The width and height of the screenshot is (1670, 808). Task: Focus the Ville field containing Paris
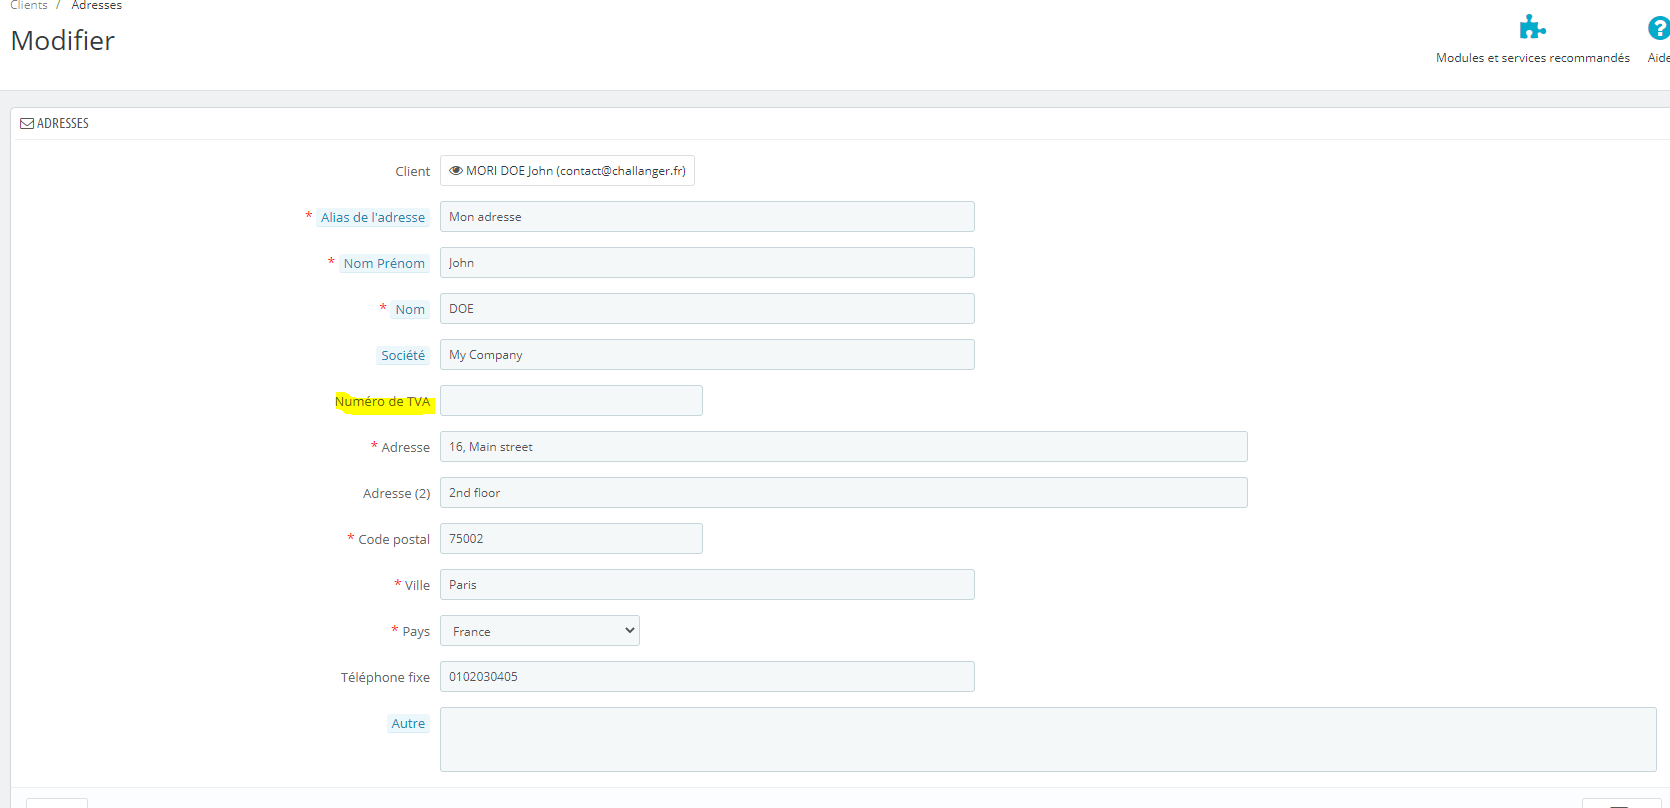(x=707, y=585)
